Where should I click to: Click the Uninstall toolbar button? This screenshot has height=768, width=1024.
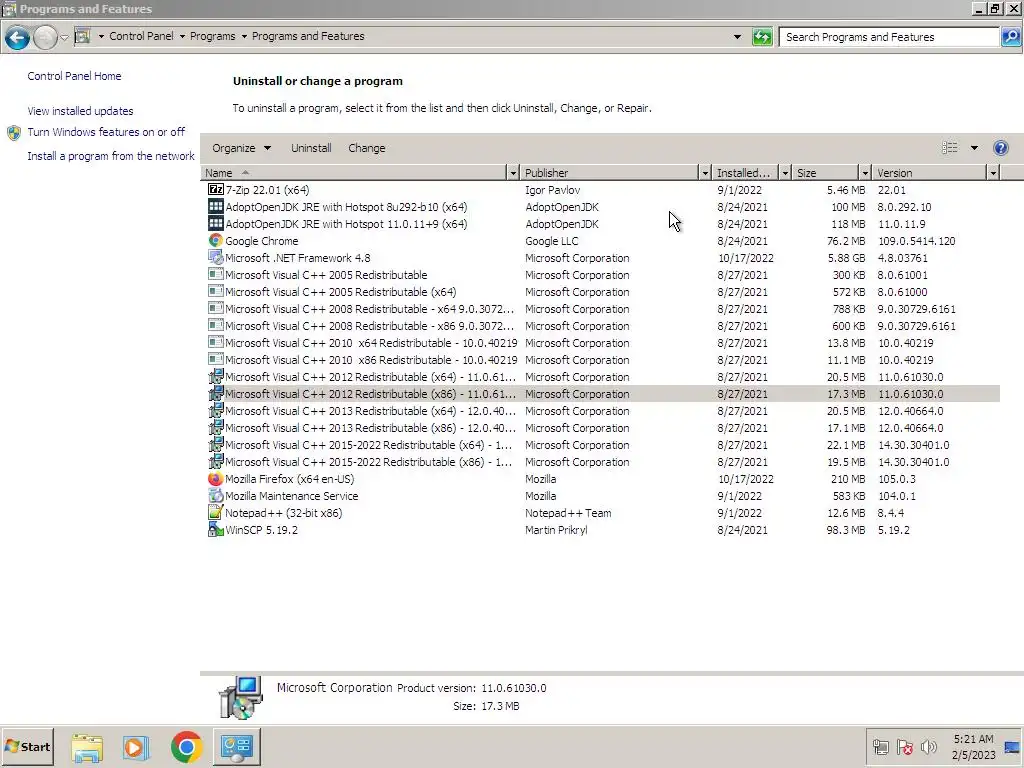(x=311, y=148)
